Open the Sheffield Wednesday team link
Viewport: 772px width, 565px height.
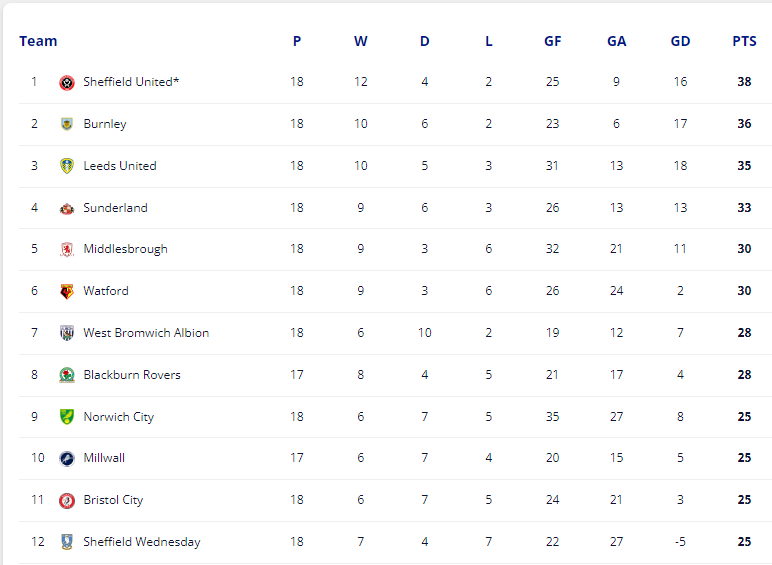(142, 542)
